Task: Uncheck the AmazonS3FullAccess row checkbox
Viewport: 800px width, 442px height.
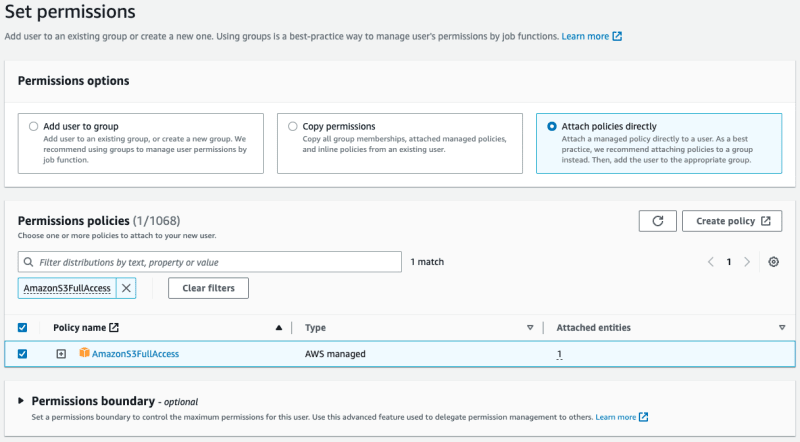Action: (x=22, y=354)
